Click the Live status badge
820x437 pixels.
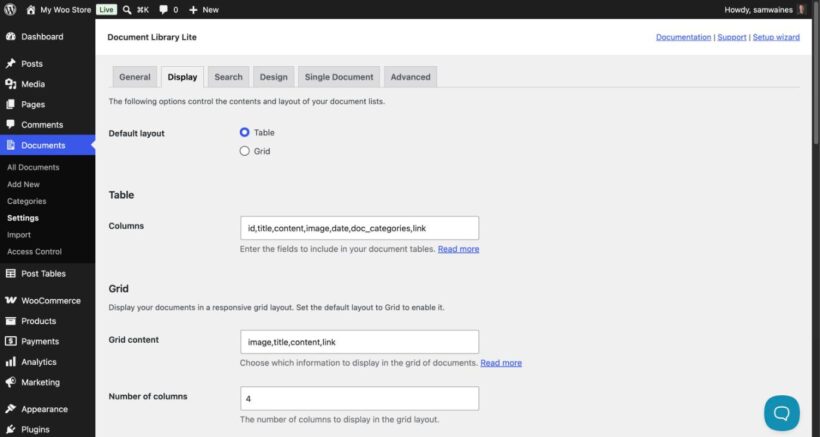[106, 9]
